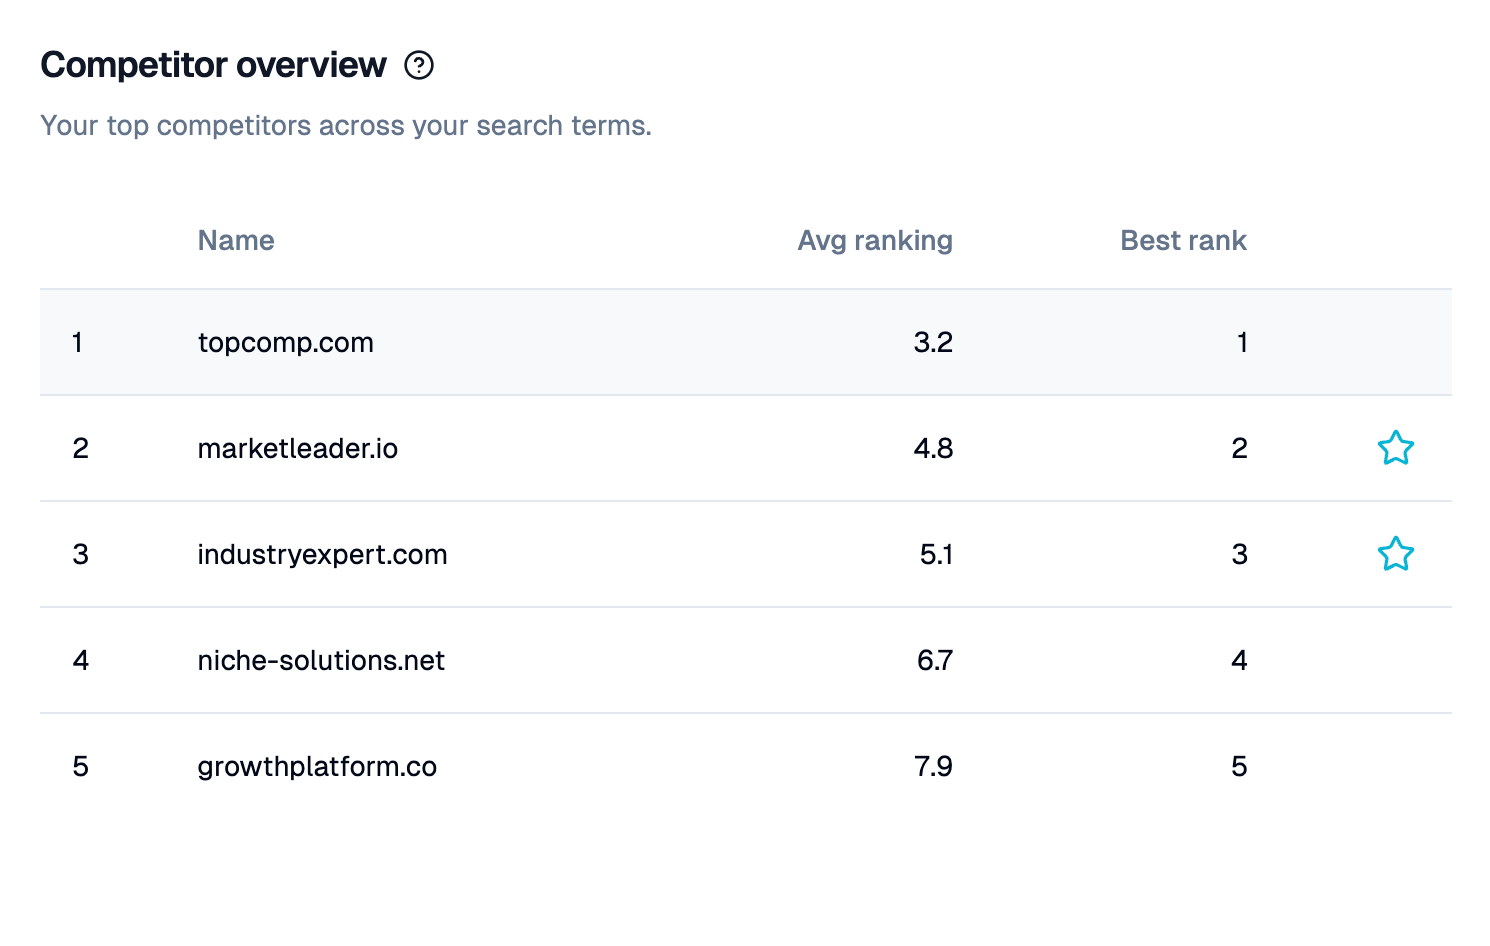Click the Avg ranking value 6.7 for niche-solutions.net

(x=934, y=660)
